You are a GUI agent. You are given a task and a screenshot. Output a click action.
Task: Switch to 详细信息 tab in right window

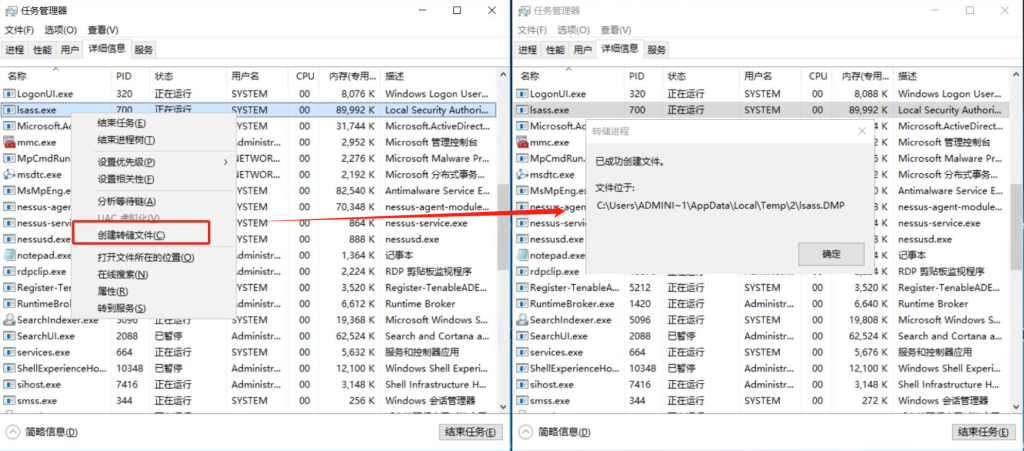[x=620, y=48]
